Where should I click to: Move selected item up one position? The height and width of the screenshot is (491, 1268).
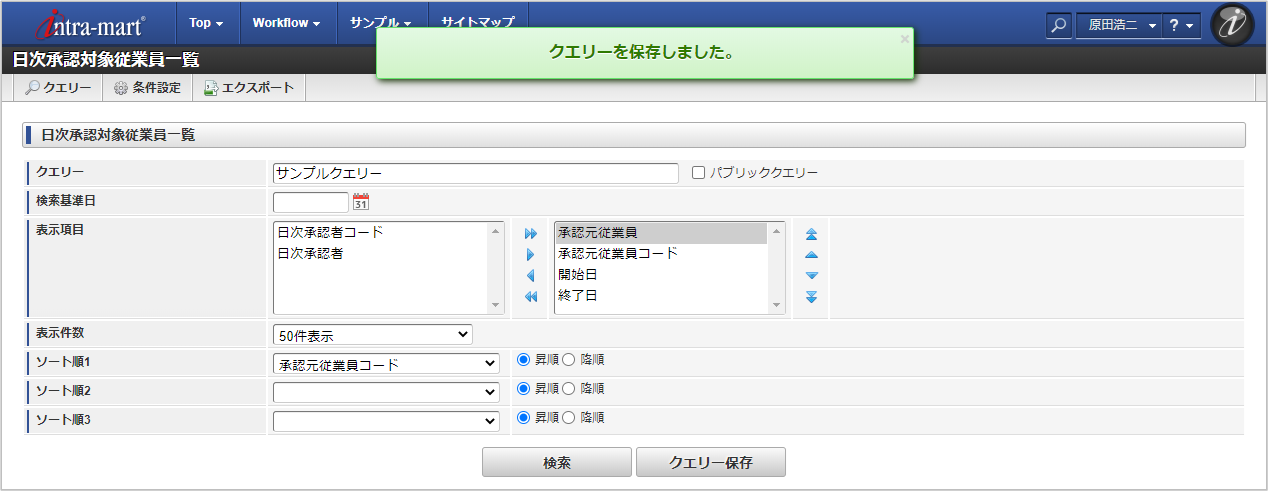click(x=811, y=255)
